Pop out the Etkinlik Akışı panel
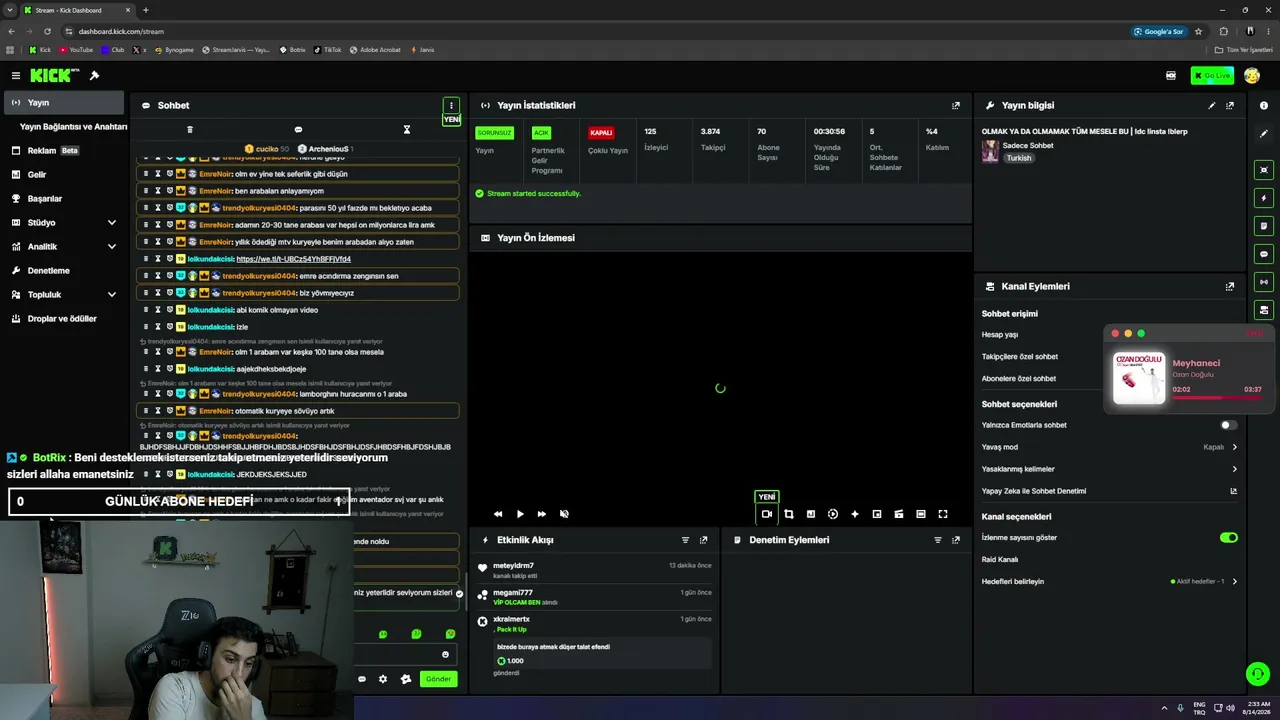The width and height of the screenshot is (1280, 720). (x=704, y=540)
